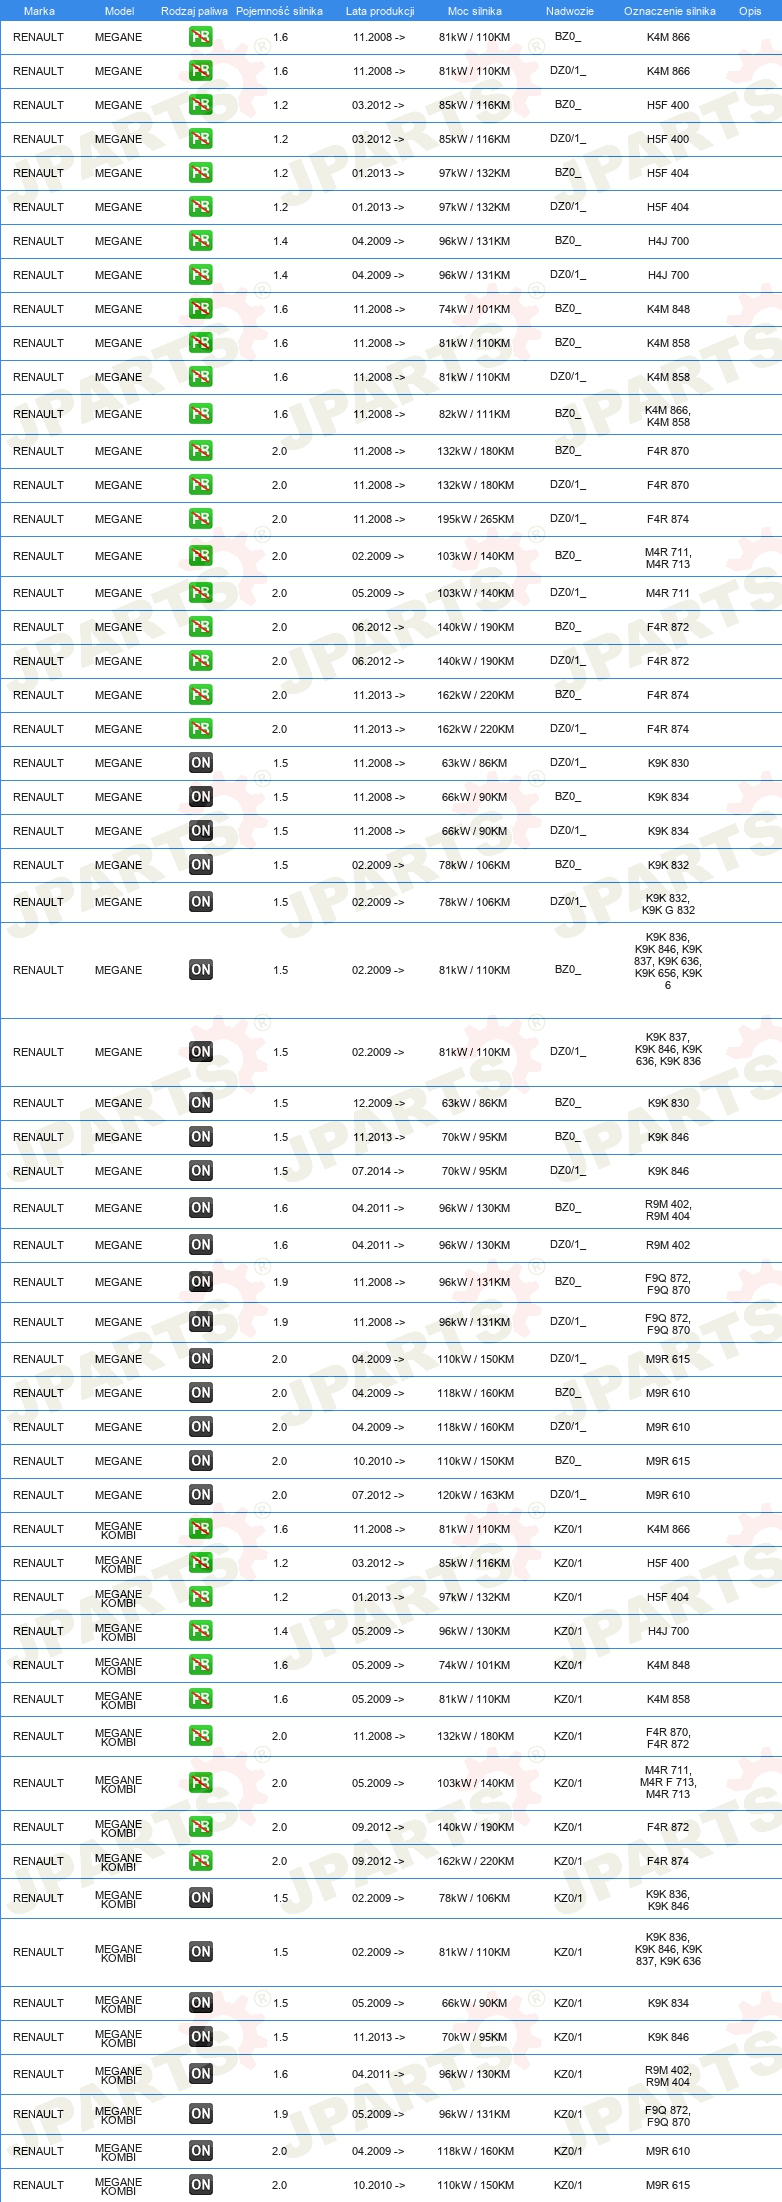Click the diesel icon in the 120kW / 163KM row
782x2202 pixels.
pyautogui.click(x=200, y=1495)
